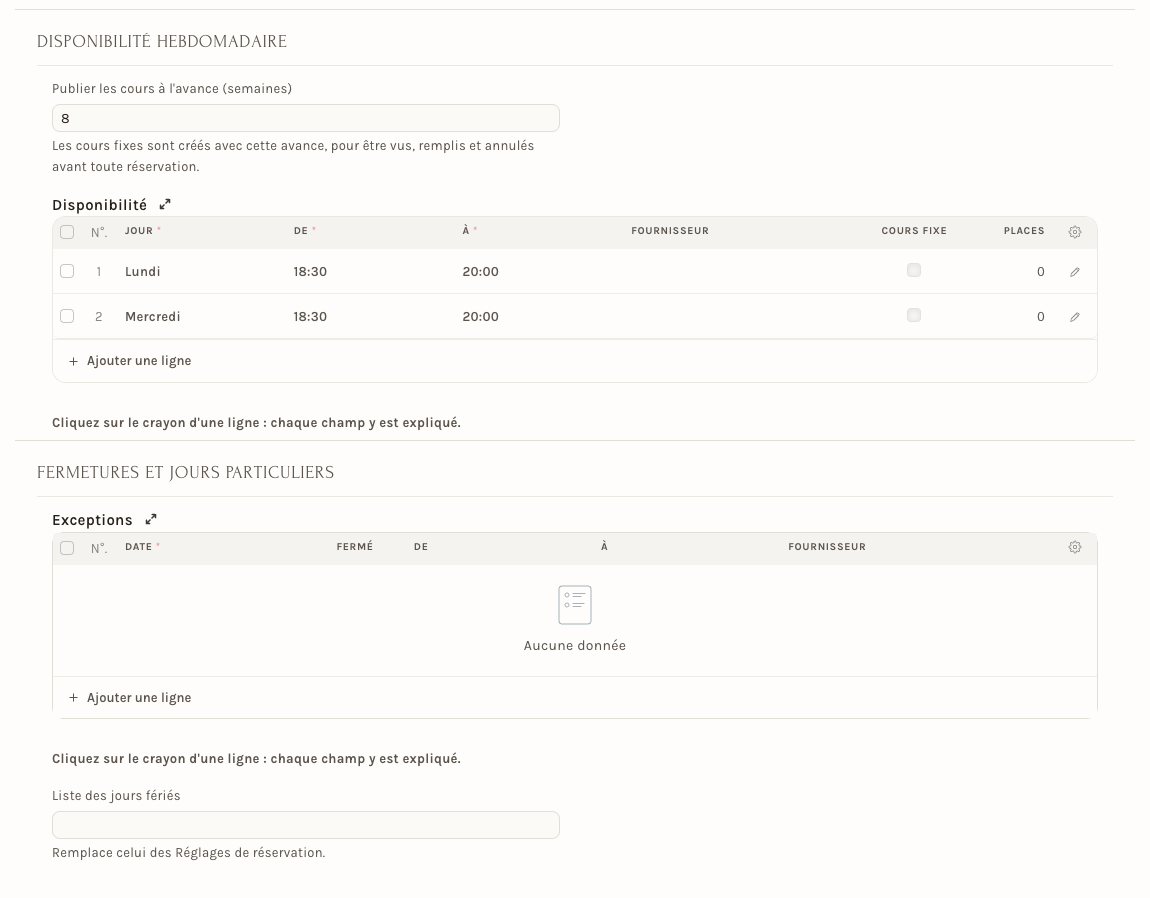
Task: Toggle Cours fixe checkbox for Lundi
Action: 914,270
